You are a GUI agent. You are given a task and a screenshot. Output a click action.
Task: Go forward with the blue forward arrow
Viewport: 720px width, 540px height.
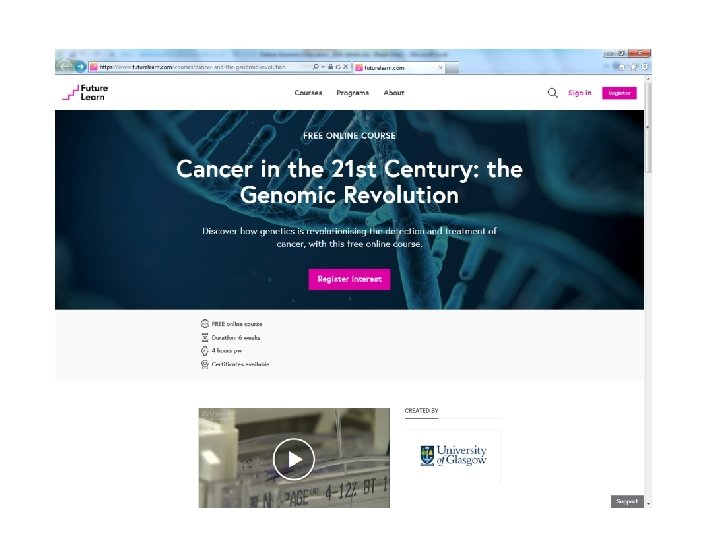coord(80,67)
